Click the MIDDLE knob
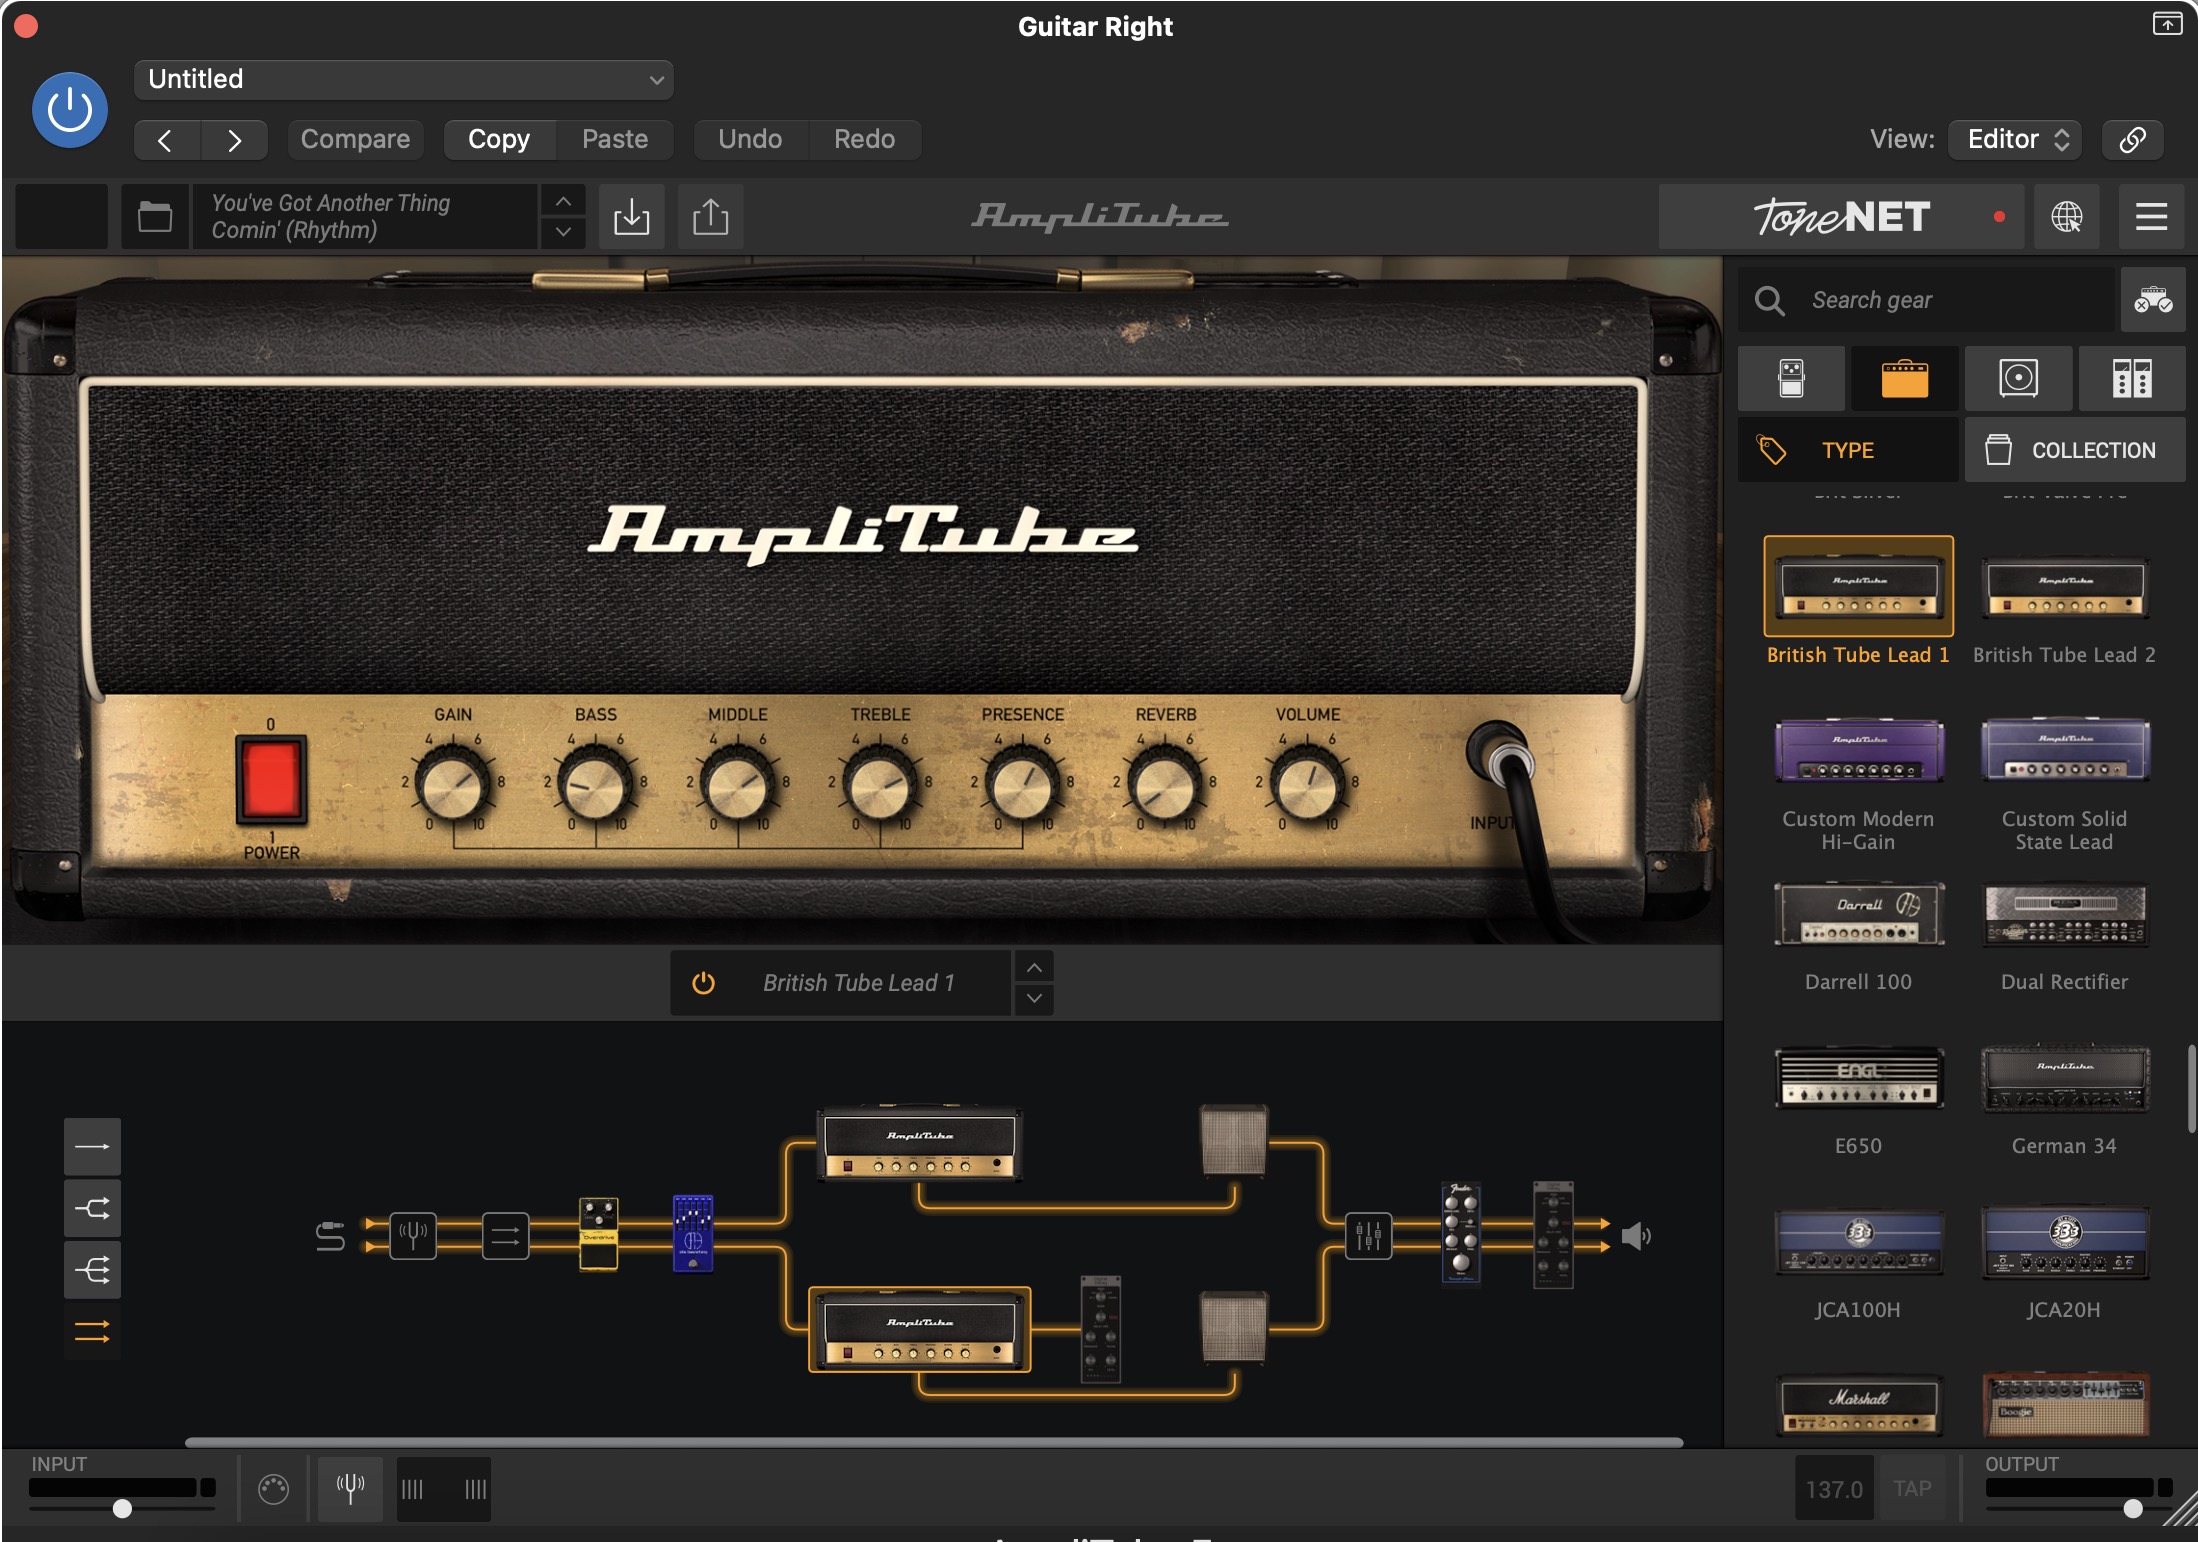This screenshot has height=1542, width=2198. (x=738, y=784)
